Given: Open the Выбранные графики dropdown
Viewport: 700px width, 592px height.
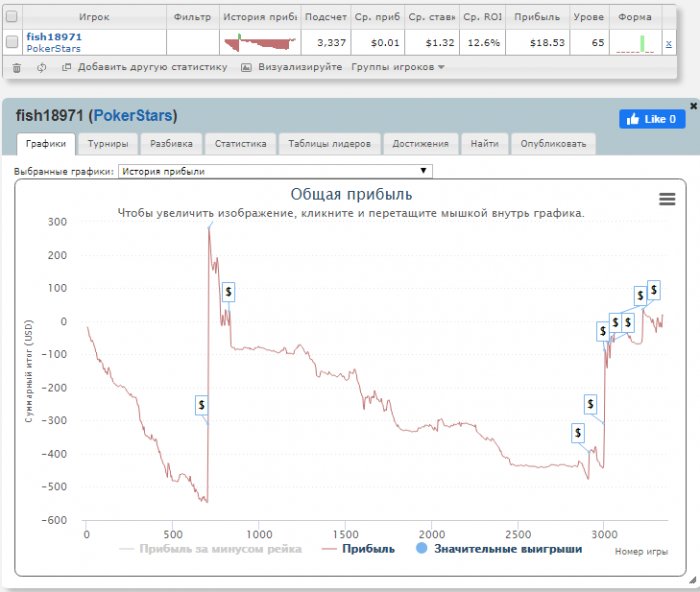Looking at the screenshot, I should point(275,171).
